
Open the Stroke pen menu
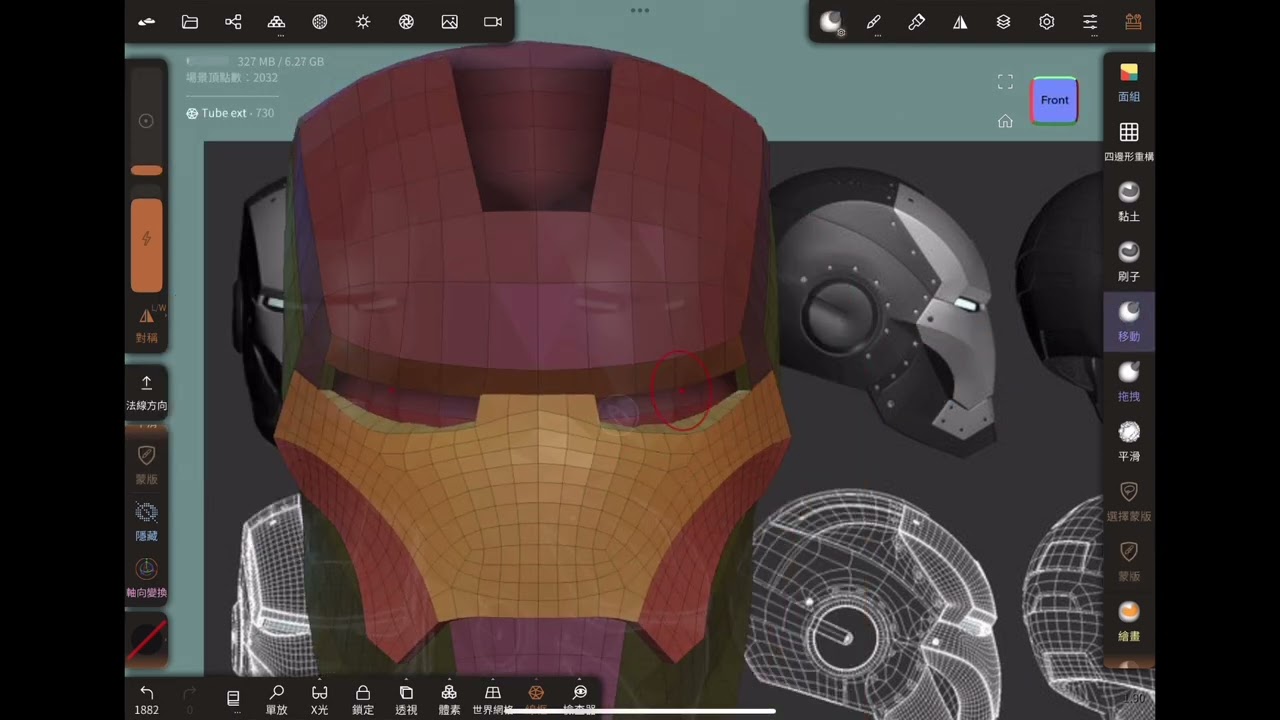[x=873, y=22]
